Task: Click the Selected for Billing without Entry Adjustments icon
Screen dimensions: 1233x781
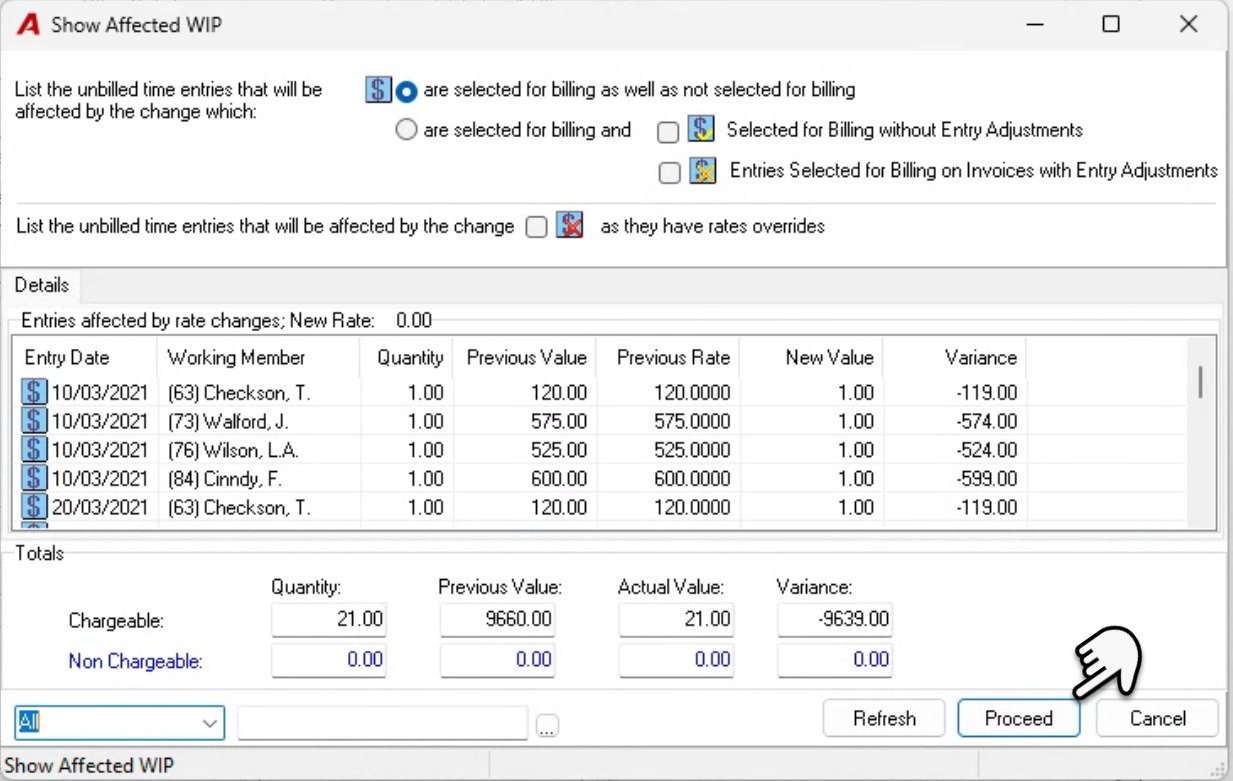Action: point(701,130)
